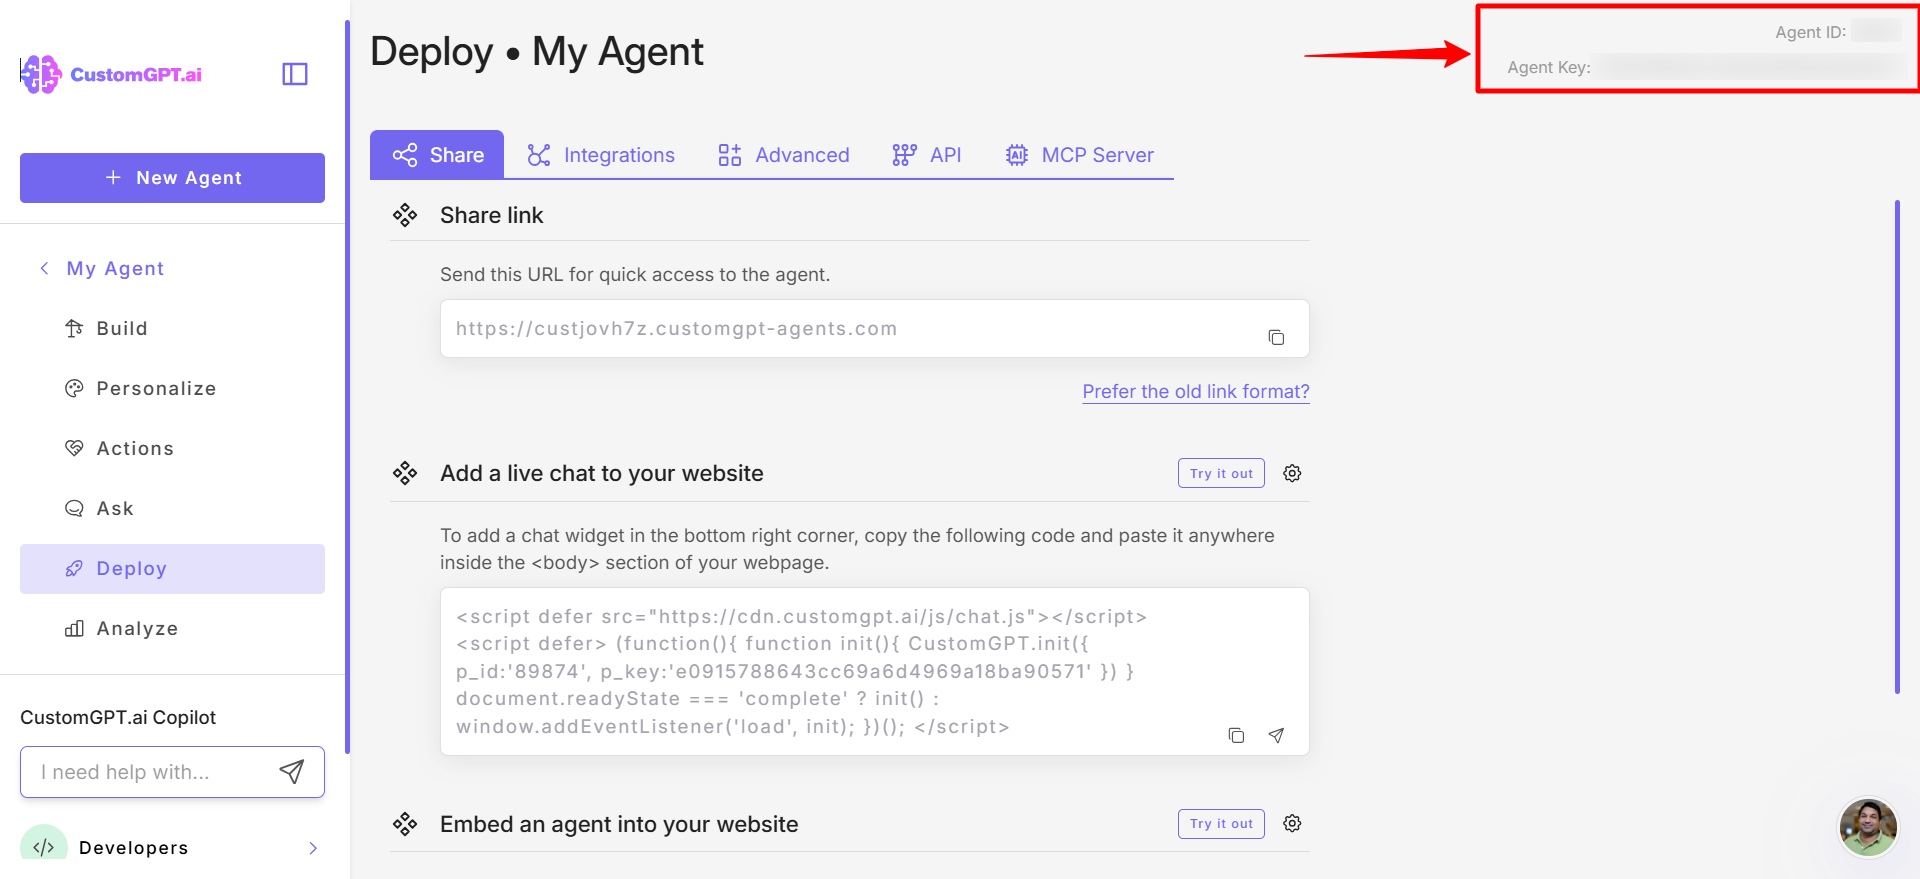
Task: Click the Actions icon in sidebar
Action: [x=74, y=448]
